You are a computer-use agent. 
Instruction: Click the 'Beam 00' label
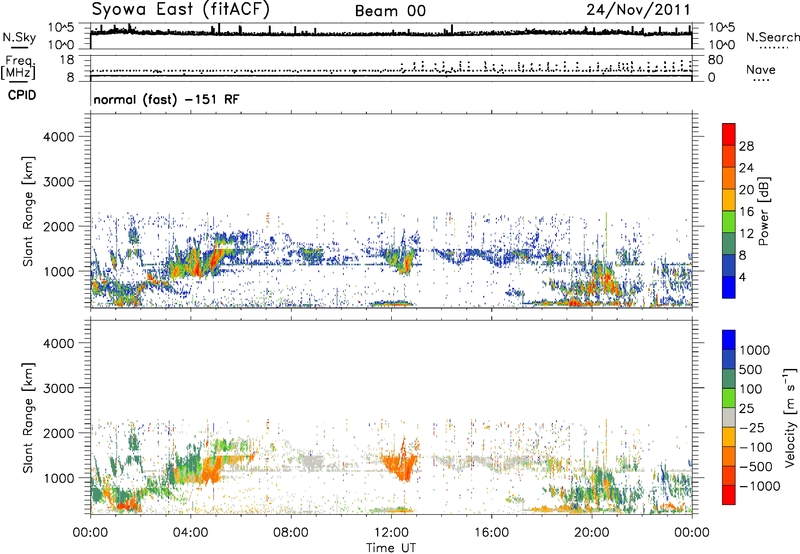pos(390,11)
